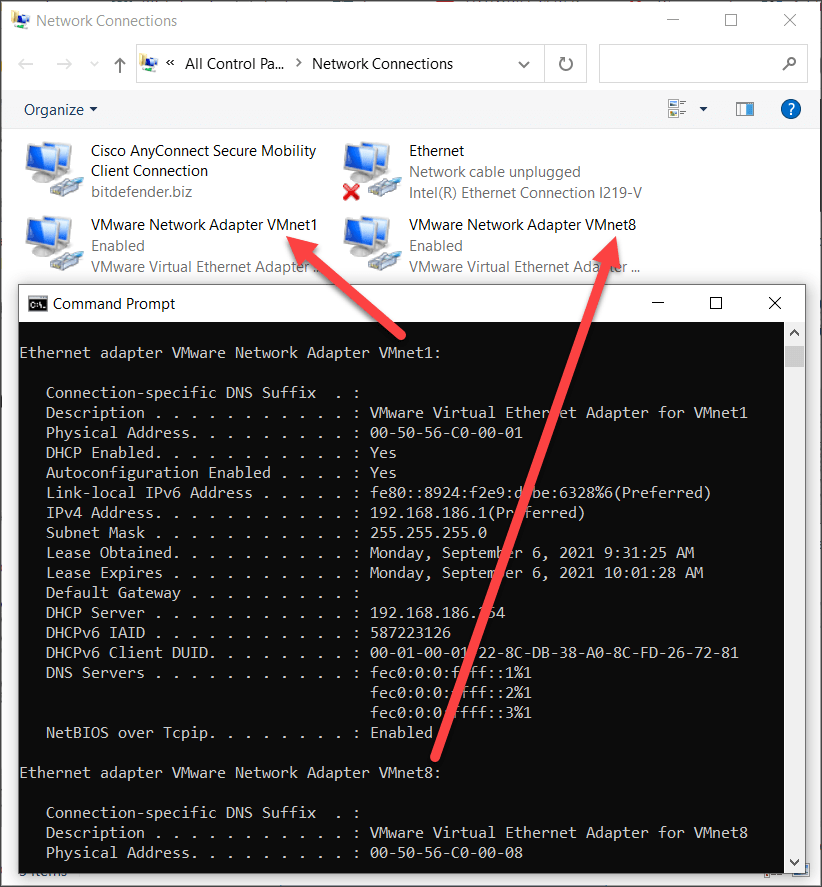Close the Command Prompt window
This screenshot has height=887, width=822.
[774, 303]
